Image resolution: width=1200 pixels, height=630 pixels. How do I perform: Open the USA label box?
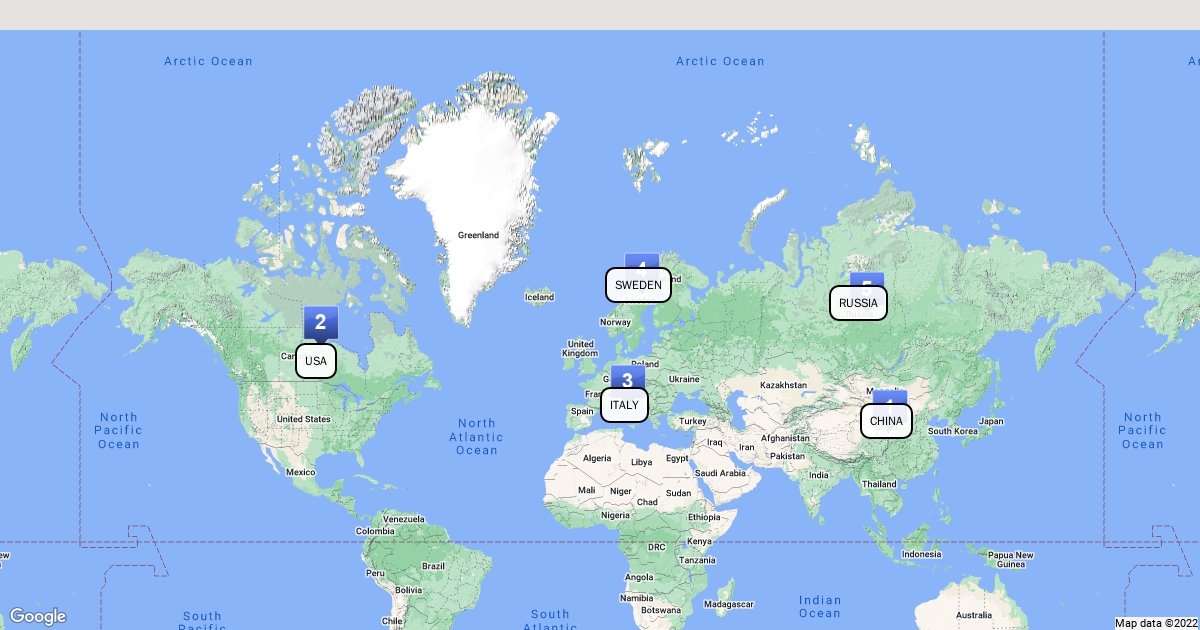315,361
